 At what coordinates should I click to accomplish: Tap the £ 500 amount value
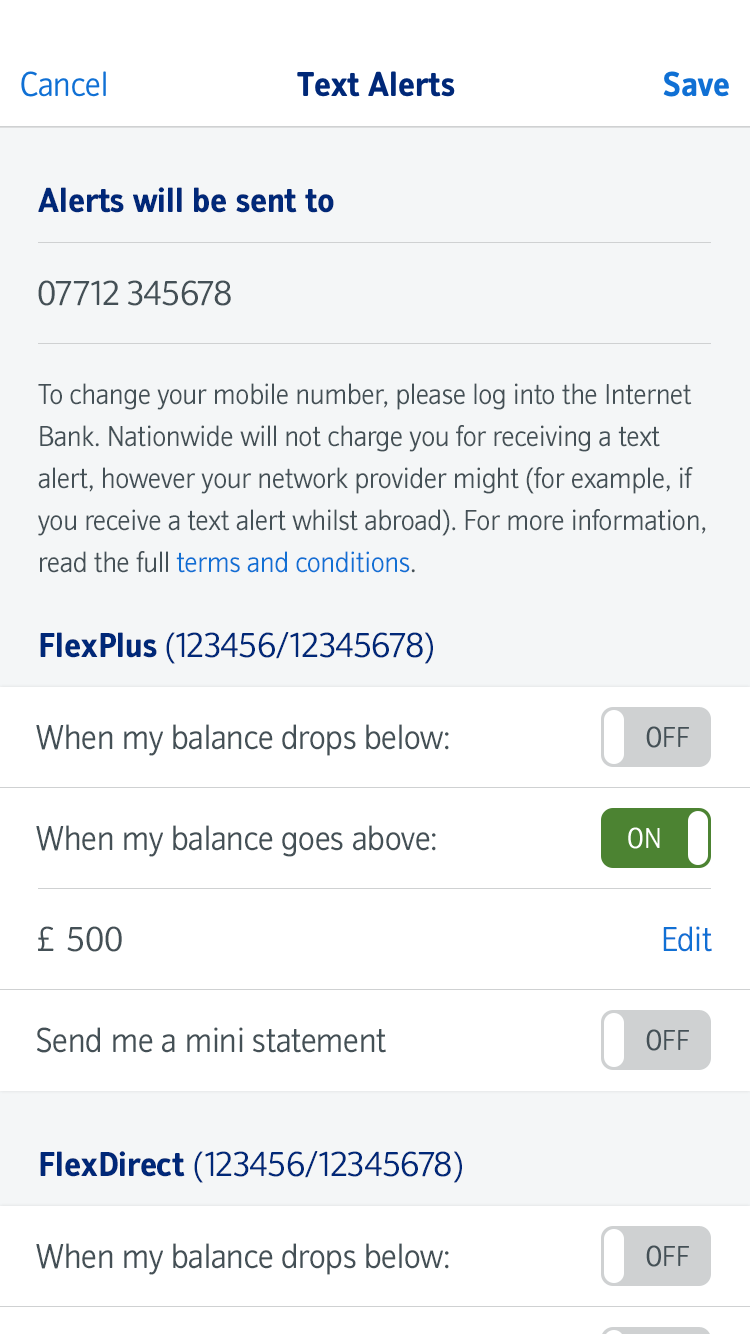pos(81,940)
